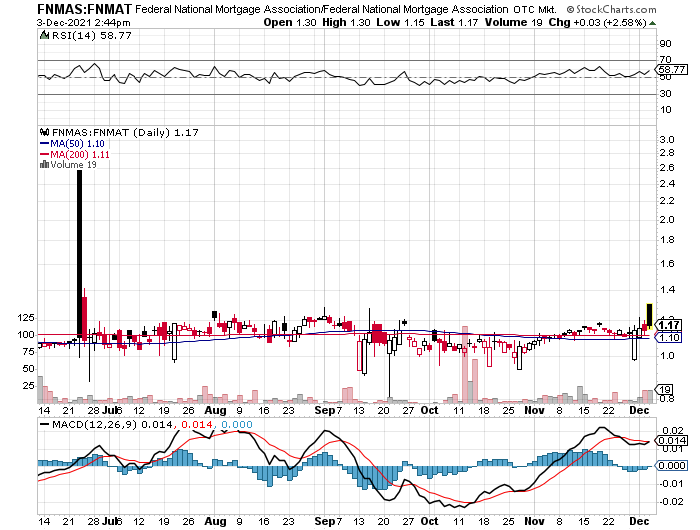Click the Aug label on price chart axis
Screen dimensions: 700x530
(x=215, y=410)
